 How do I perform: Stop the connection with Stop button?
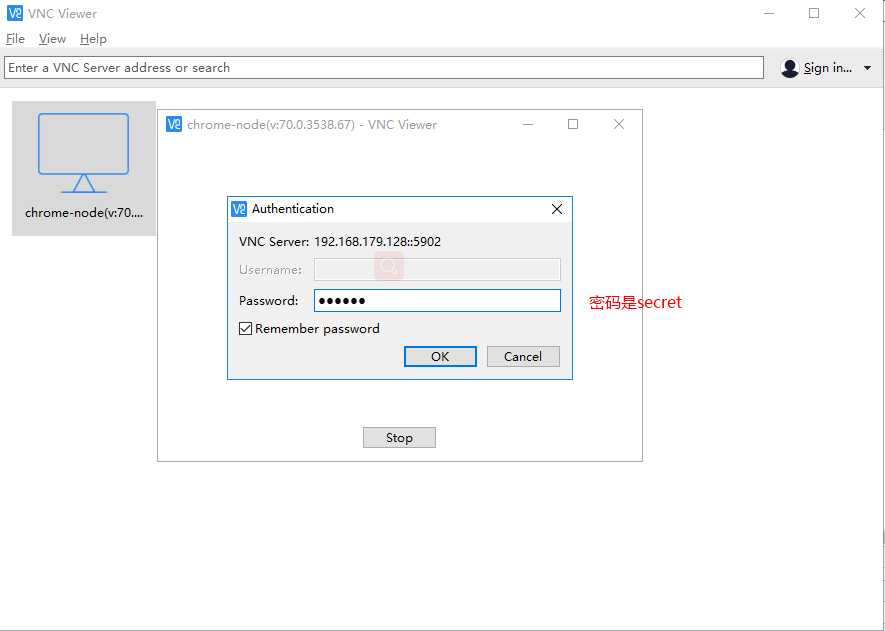[399, 438]
